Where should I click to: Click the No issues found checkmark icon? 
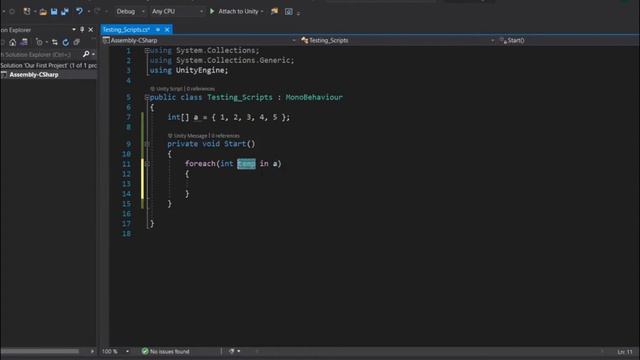(x=145, y=351)
